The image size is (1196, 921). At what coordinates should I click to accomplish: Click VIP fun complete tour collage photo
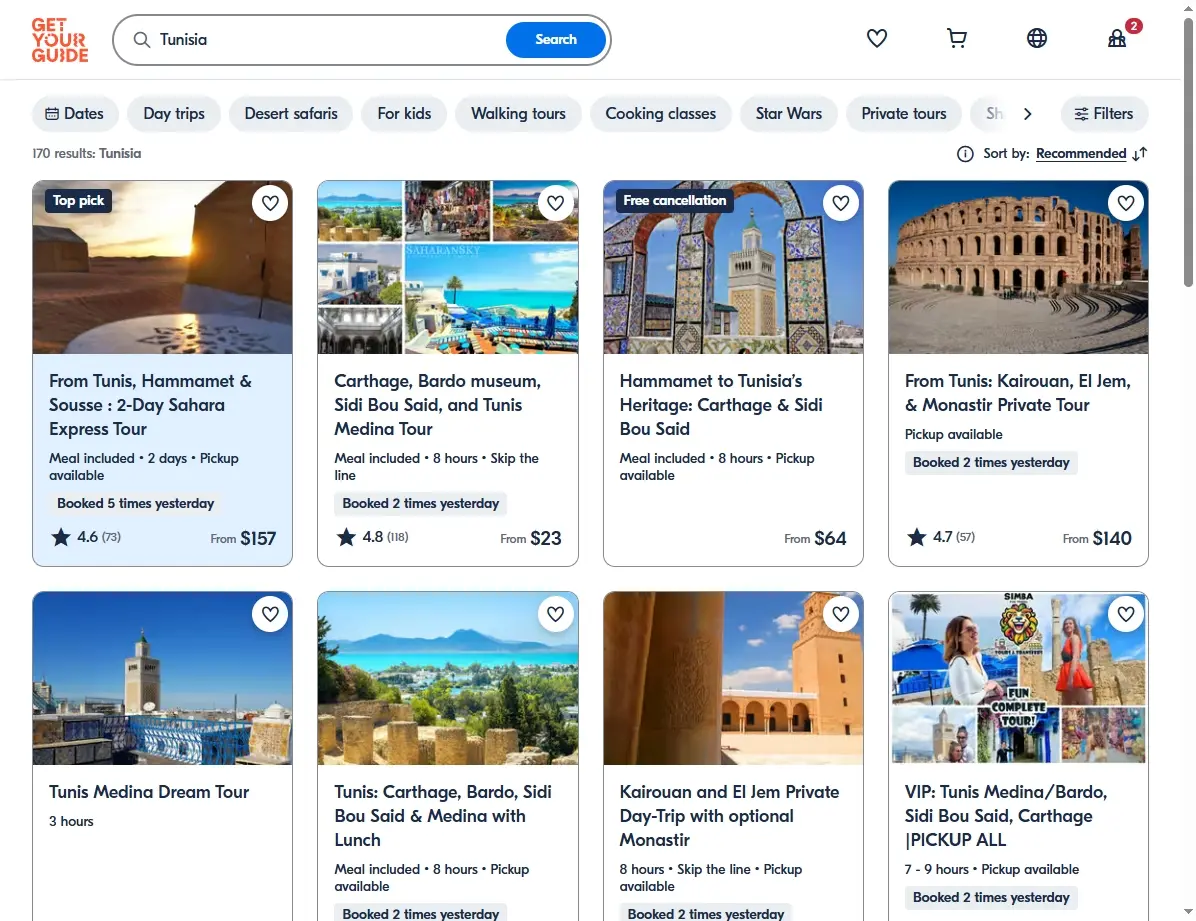click(x=1018, y=678)
